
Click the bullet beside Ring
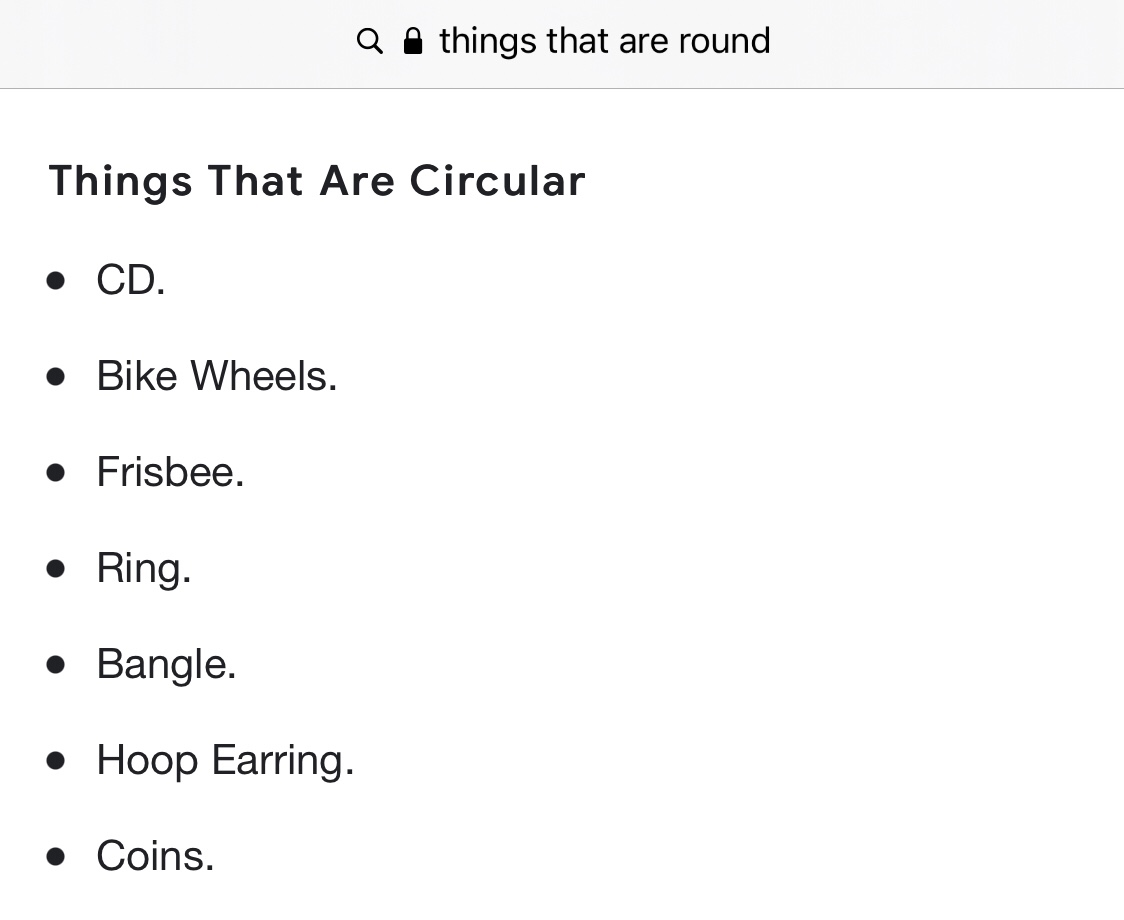point(56,569)
